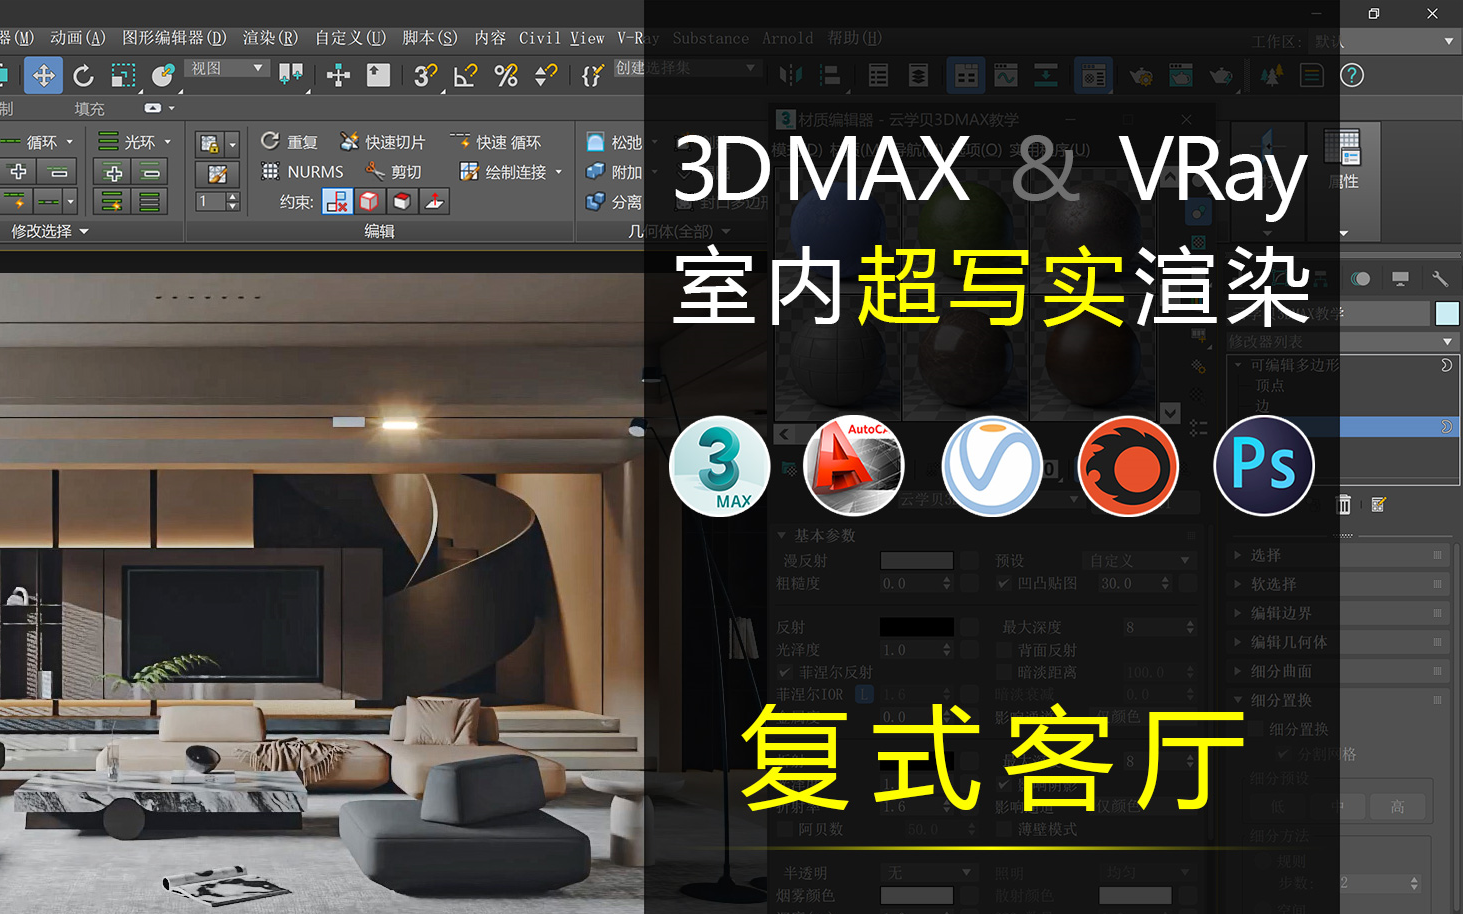This screenshot has width=1463, height=914.
Task: Click the Align tool icon
Action: 830,75
